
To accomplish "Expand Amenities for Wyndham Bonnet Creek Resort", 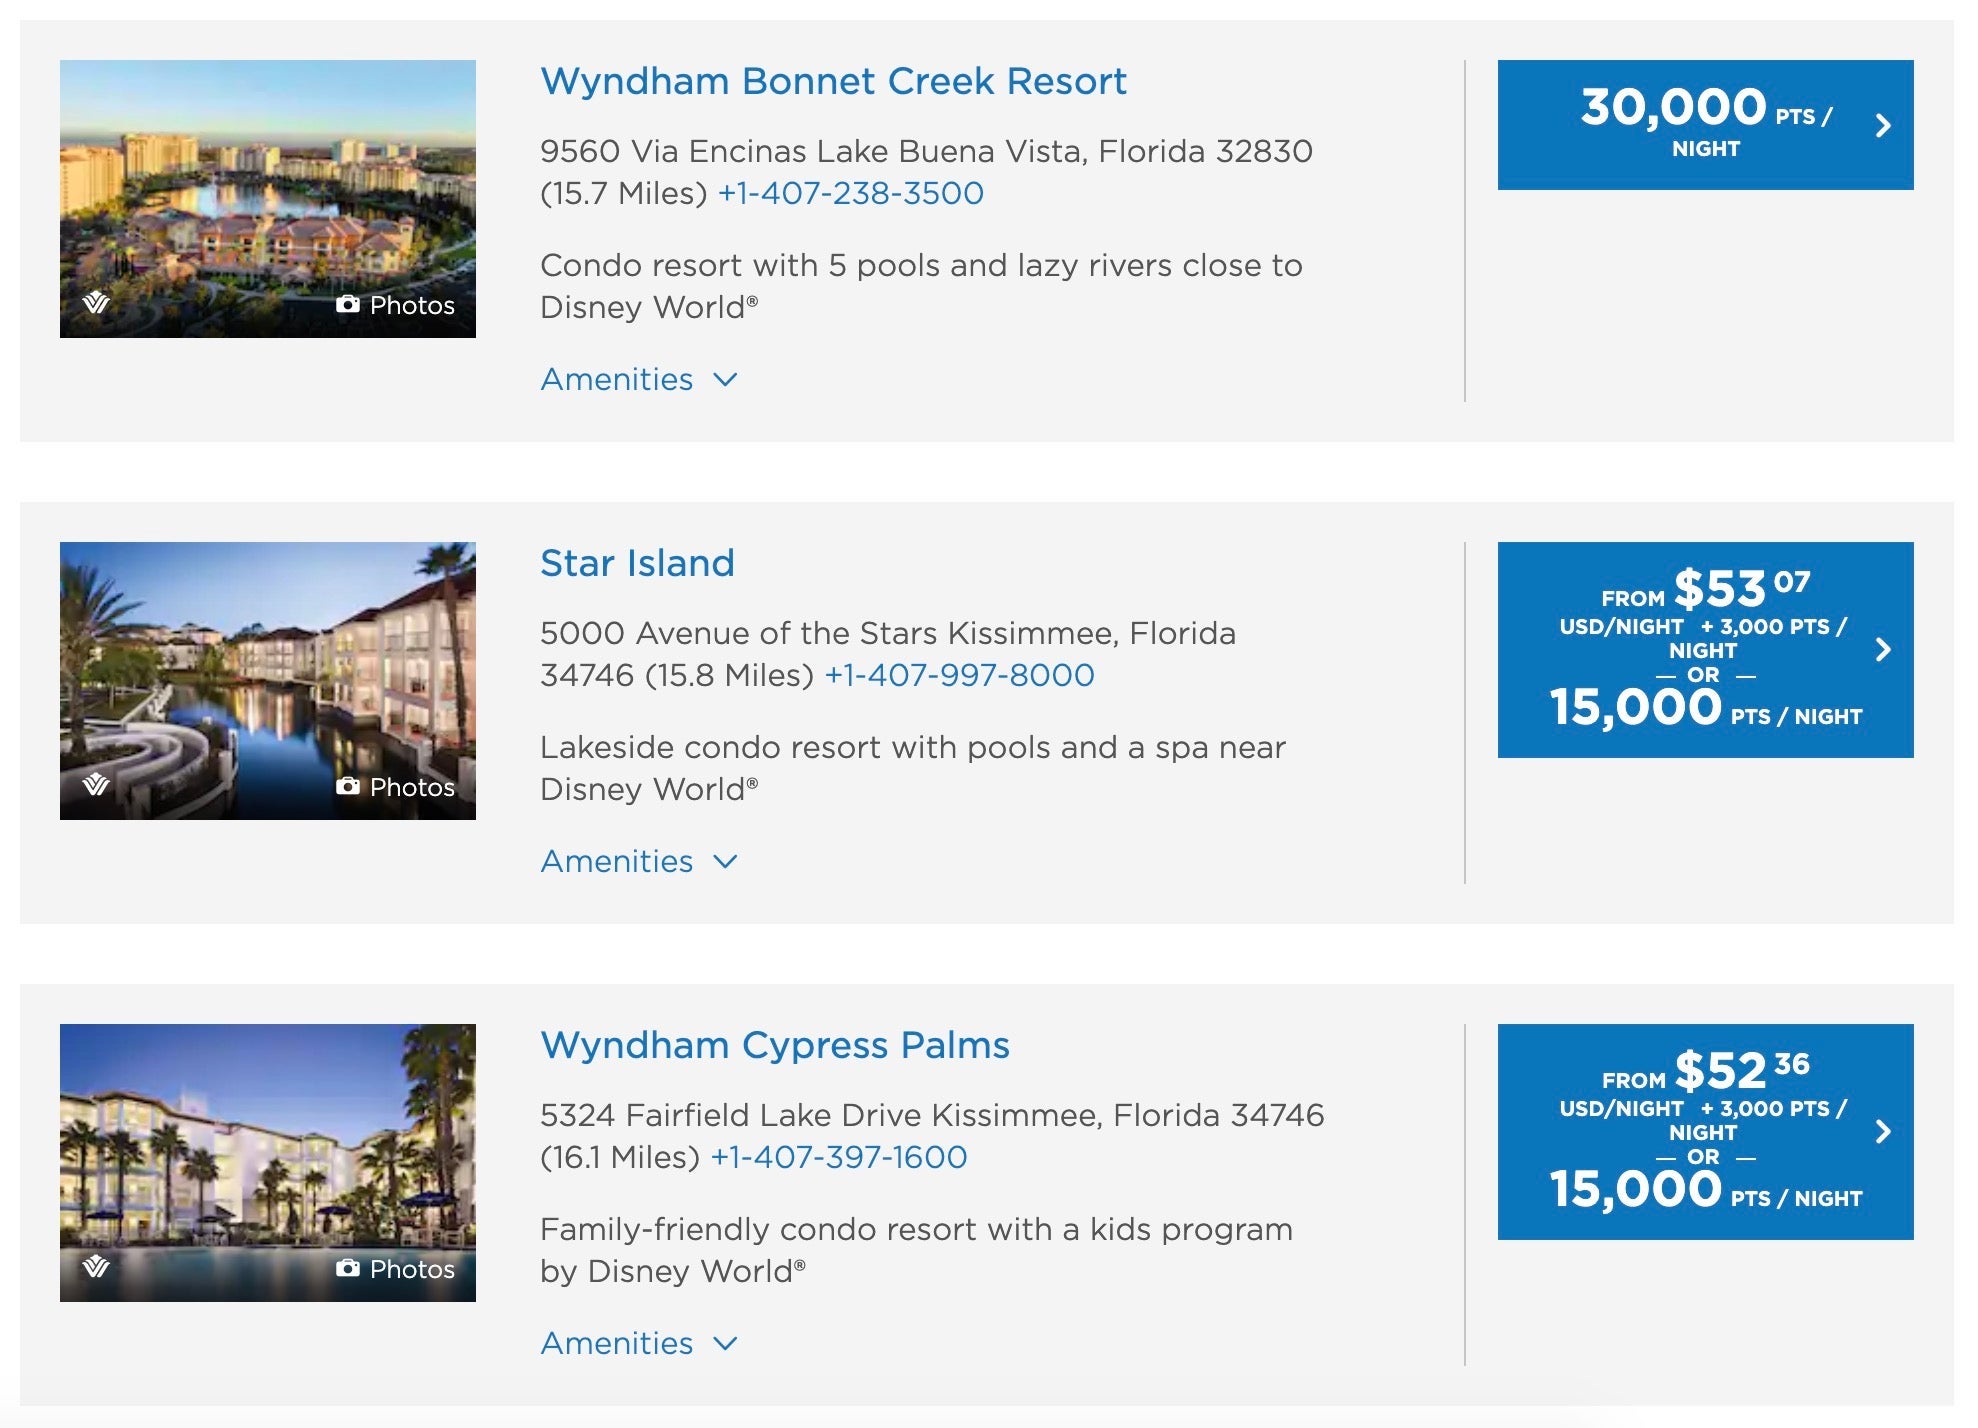I will coord(639,379).
